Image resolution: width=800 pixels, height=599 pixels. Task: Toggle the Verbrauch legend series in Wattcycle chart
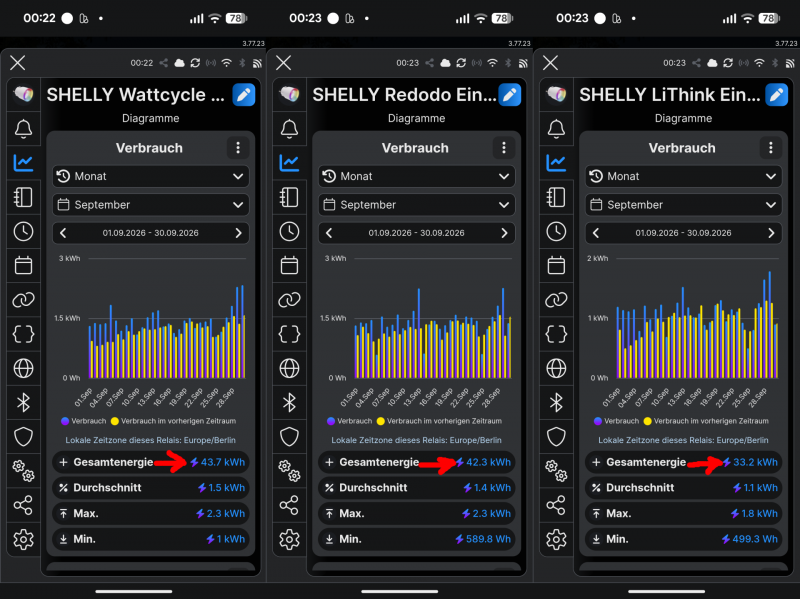pyautogui.click(x=84, y=421)
